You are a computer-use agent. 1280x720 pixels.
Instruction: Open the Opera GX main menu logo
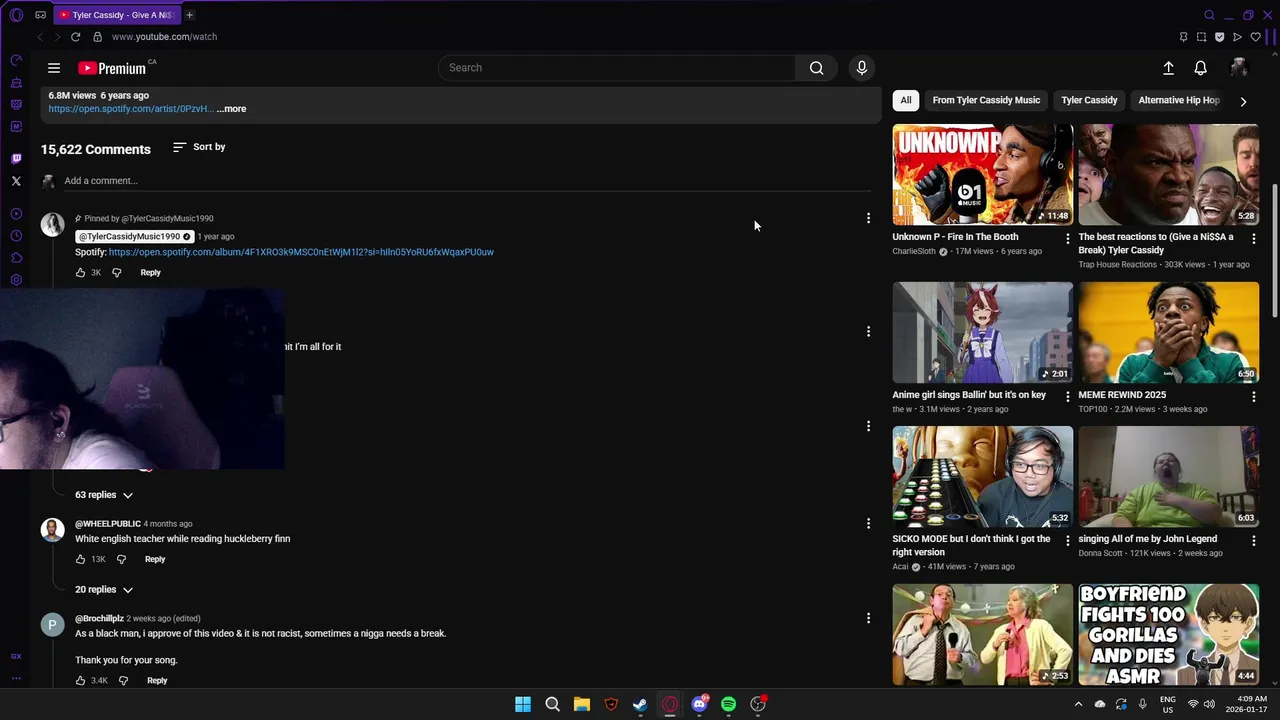[16, 15]
